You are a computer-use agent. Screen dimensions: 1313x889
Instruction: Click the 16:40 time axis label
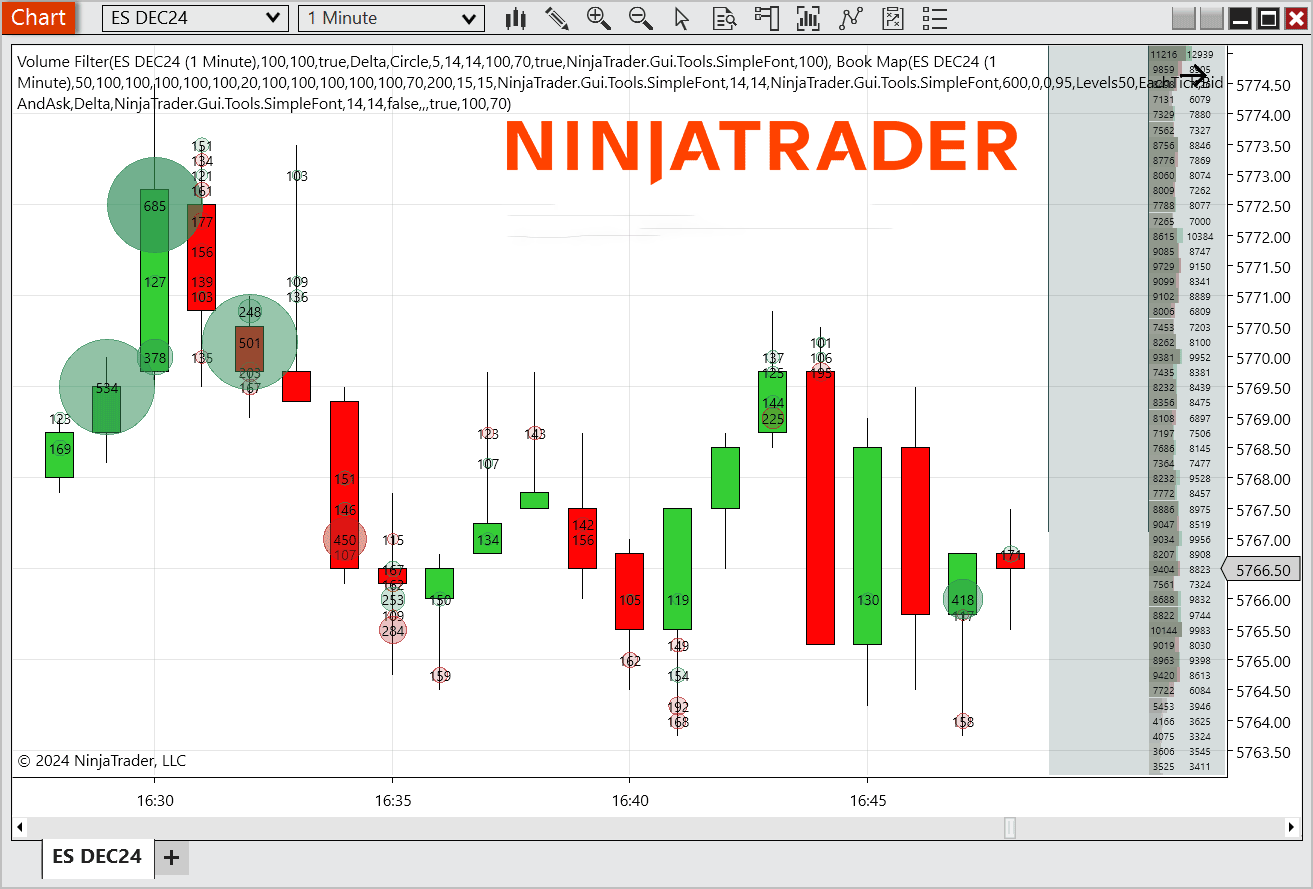click(x=630, y=800)
